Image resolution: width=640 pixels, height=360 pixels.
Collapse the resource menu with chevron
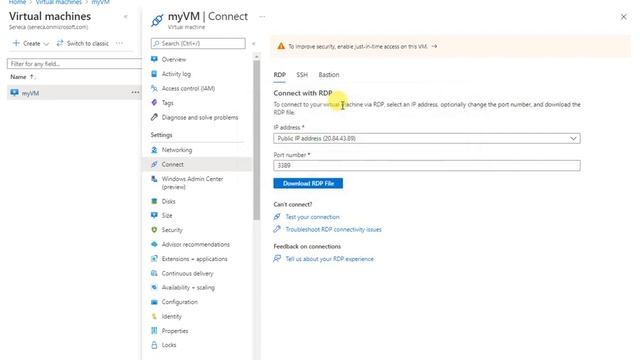tap(253, 43)
